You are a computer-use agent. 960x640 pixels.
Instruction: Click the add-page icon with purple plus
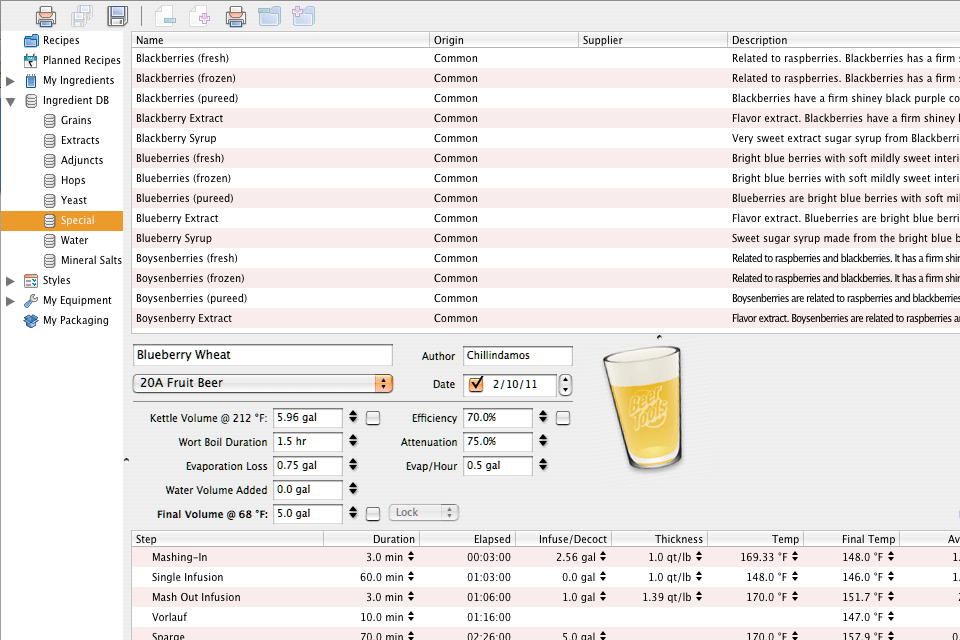coord(200,15)
